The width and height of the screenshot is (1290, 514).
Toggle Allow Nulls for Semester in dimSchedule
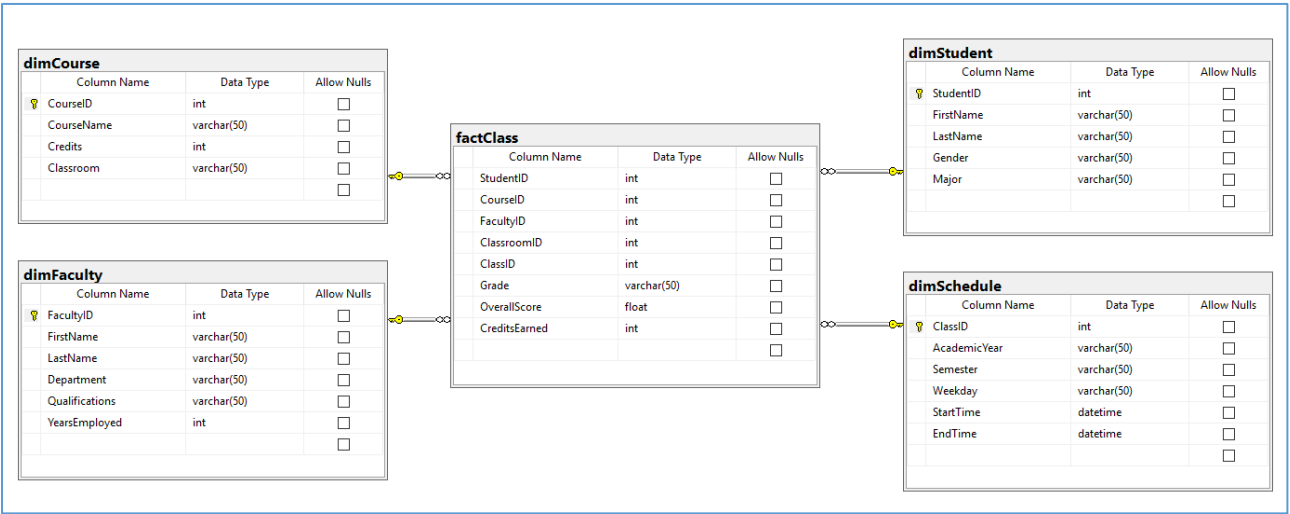click(1228, 370)
